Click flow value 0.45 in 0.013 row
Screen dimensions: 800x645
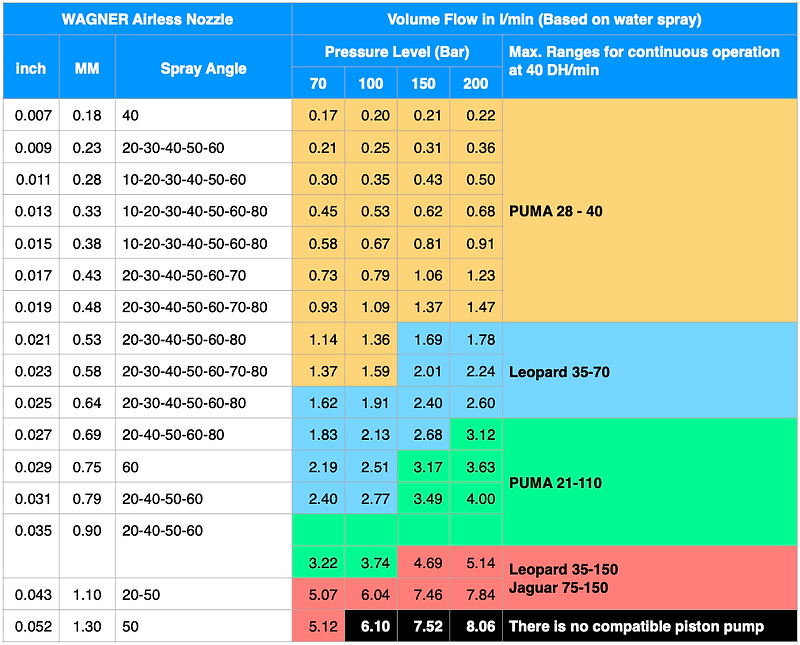322,211
